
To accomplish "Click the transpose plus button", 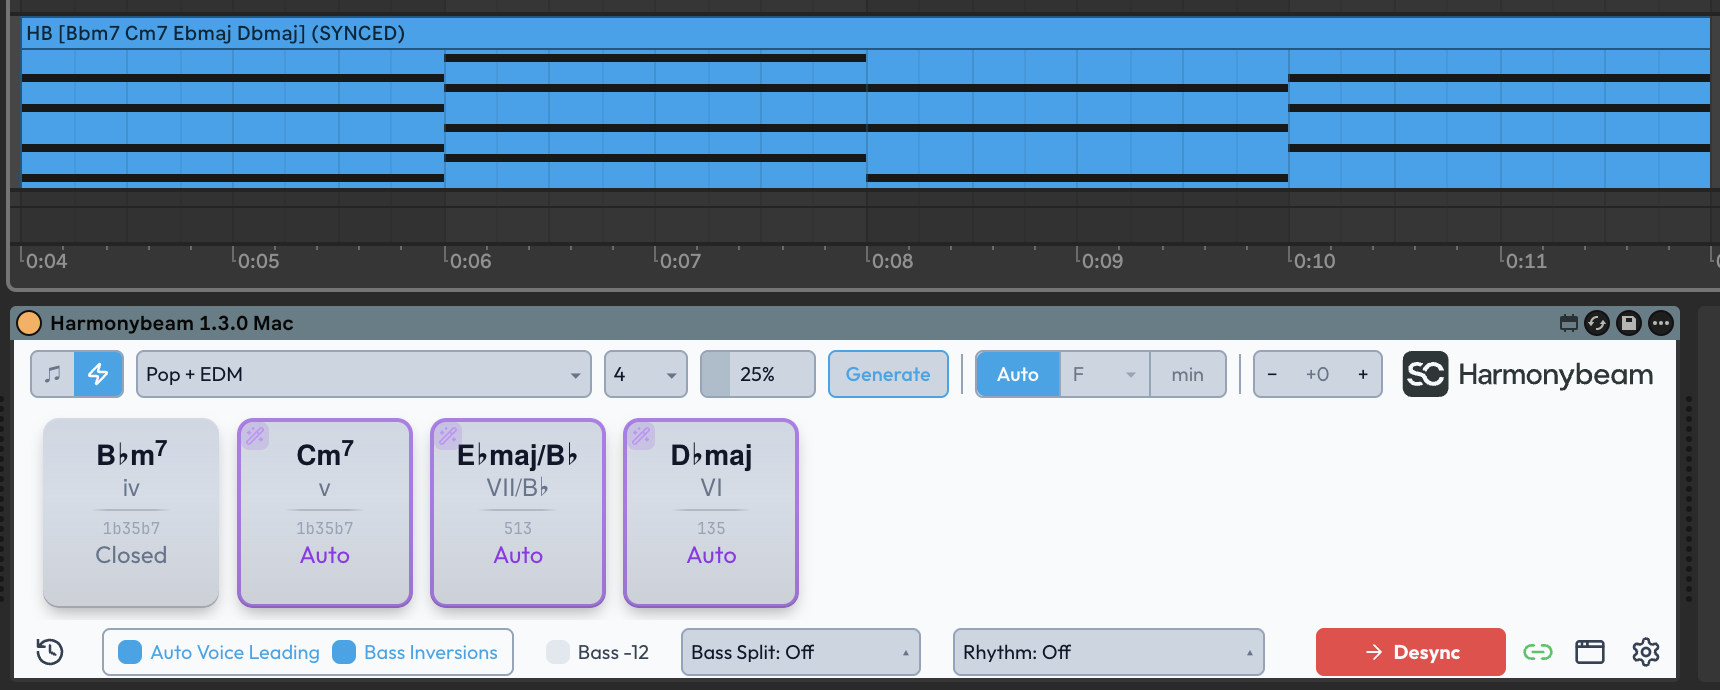I will (x=1363, y=374).
